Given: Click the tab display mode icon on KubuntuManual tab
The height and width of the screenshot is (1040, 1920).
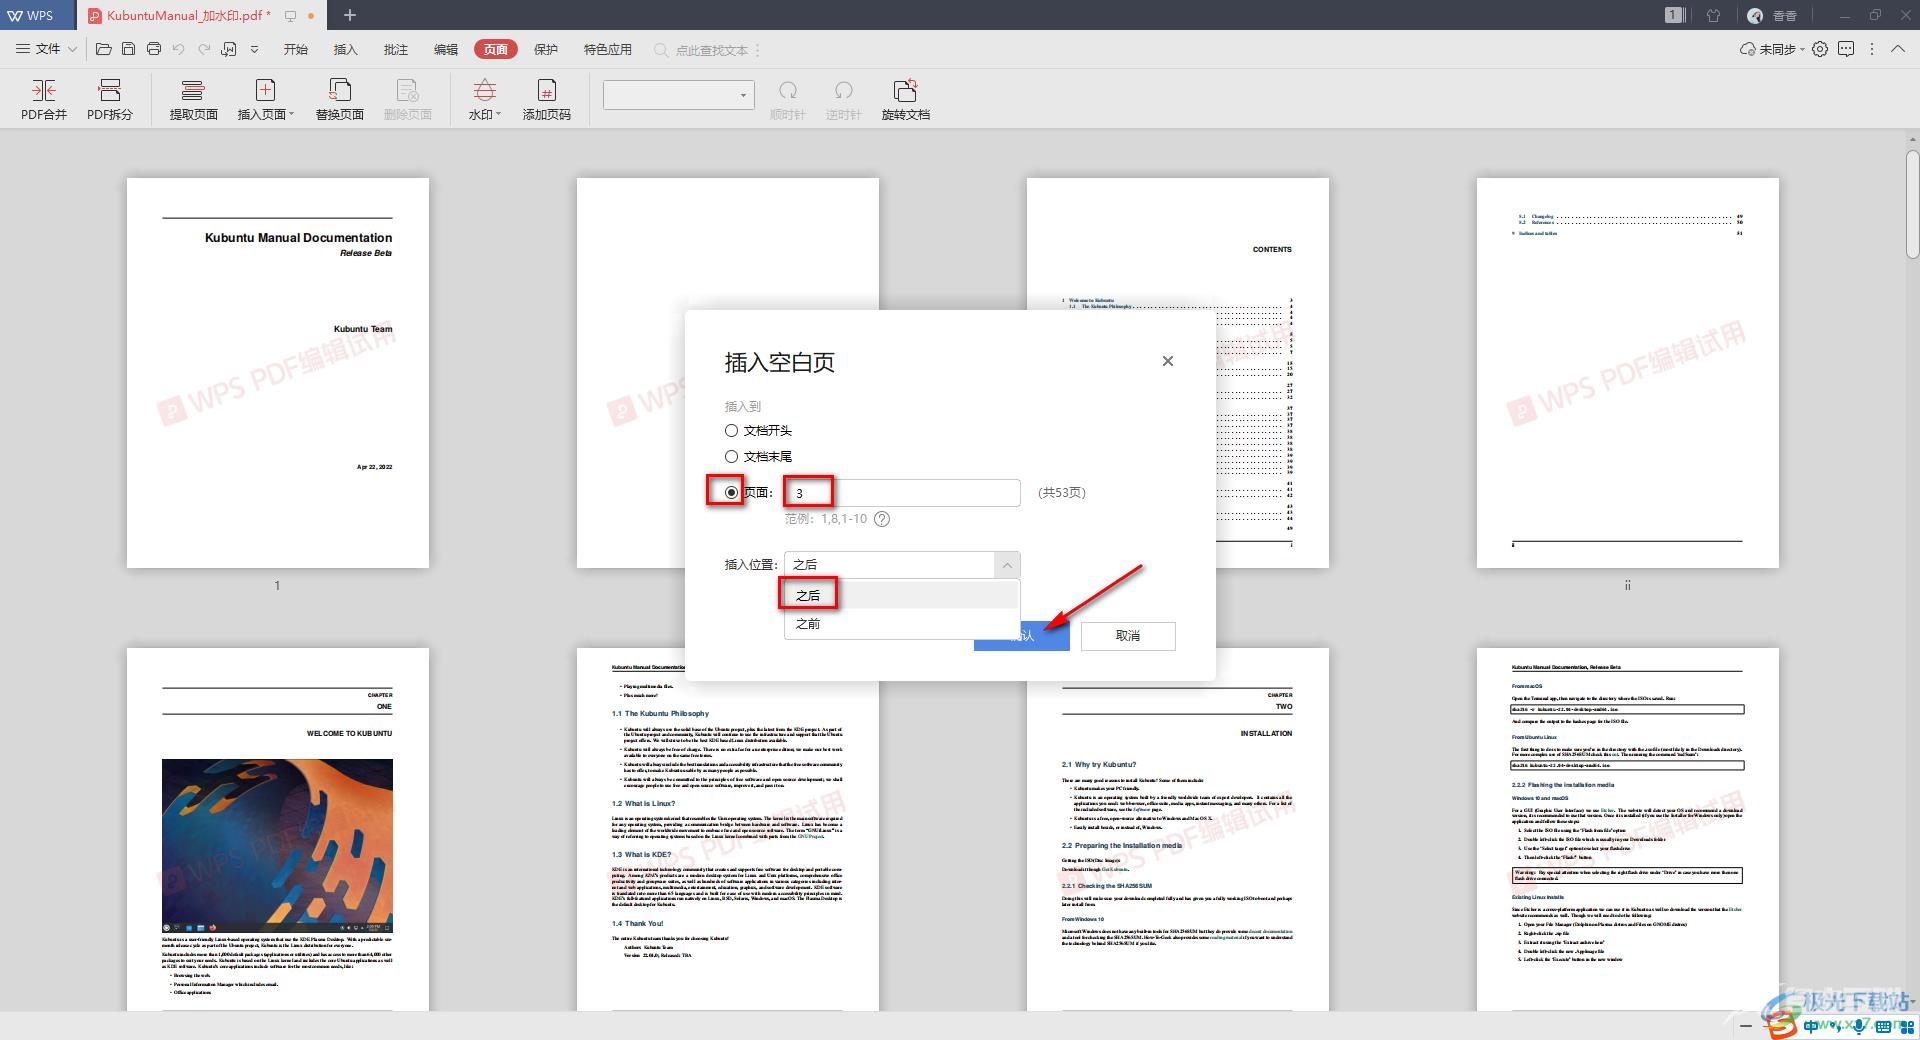Looking at the screenshot, I should (x=291, y=16).
